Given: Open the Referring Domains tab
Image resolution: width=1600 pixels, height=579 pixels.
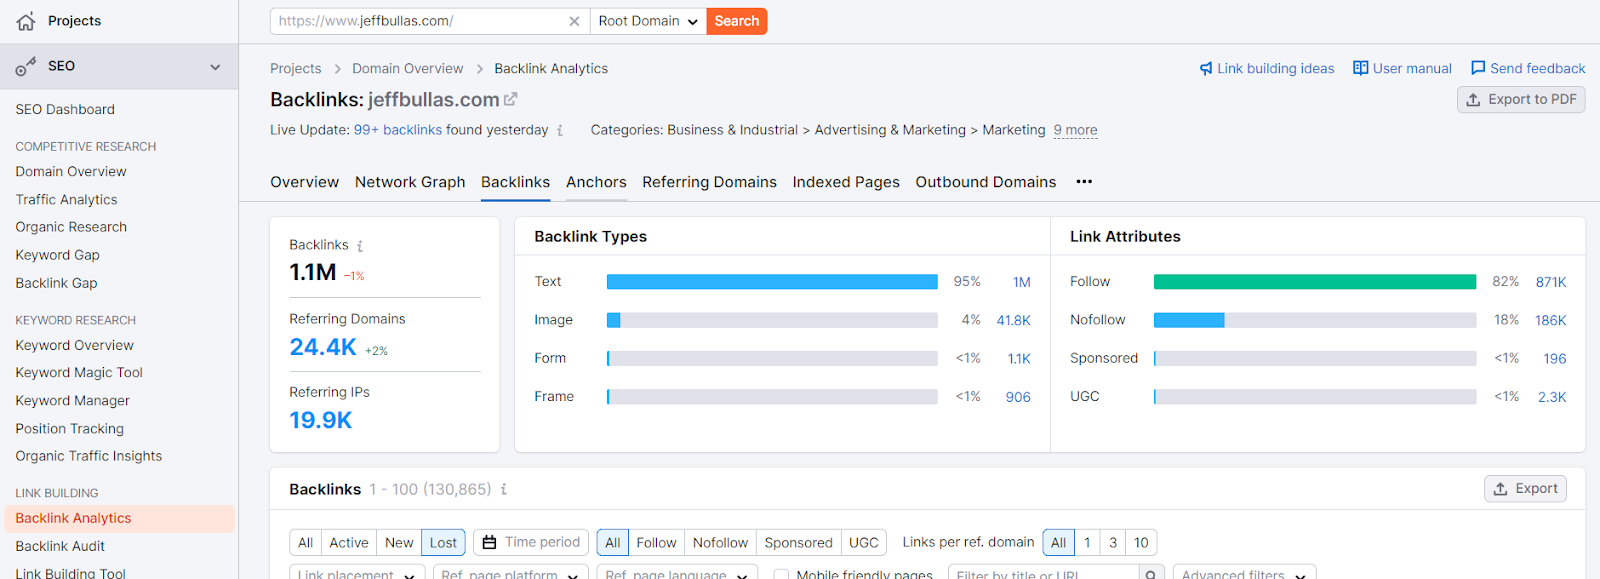Looking at the screenshot, I should coord(709,182).
